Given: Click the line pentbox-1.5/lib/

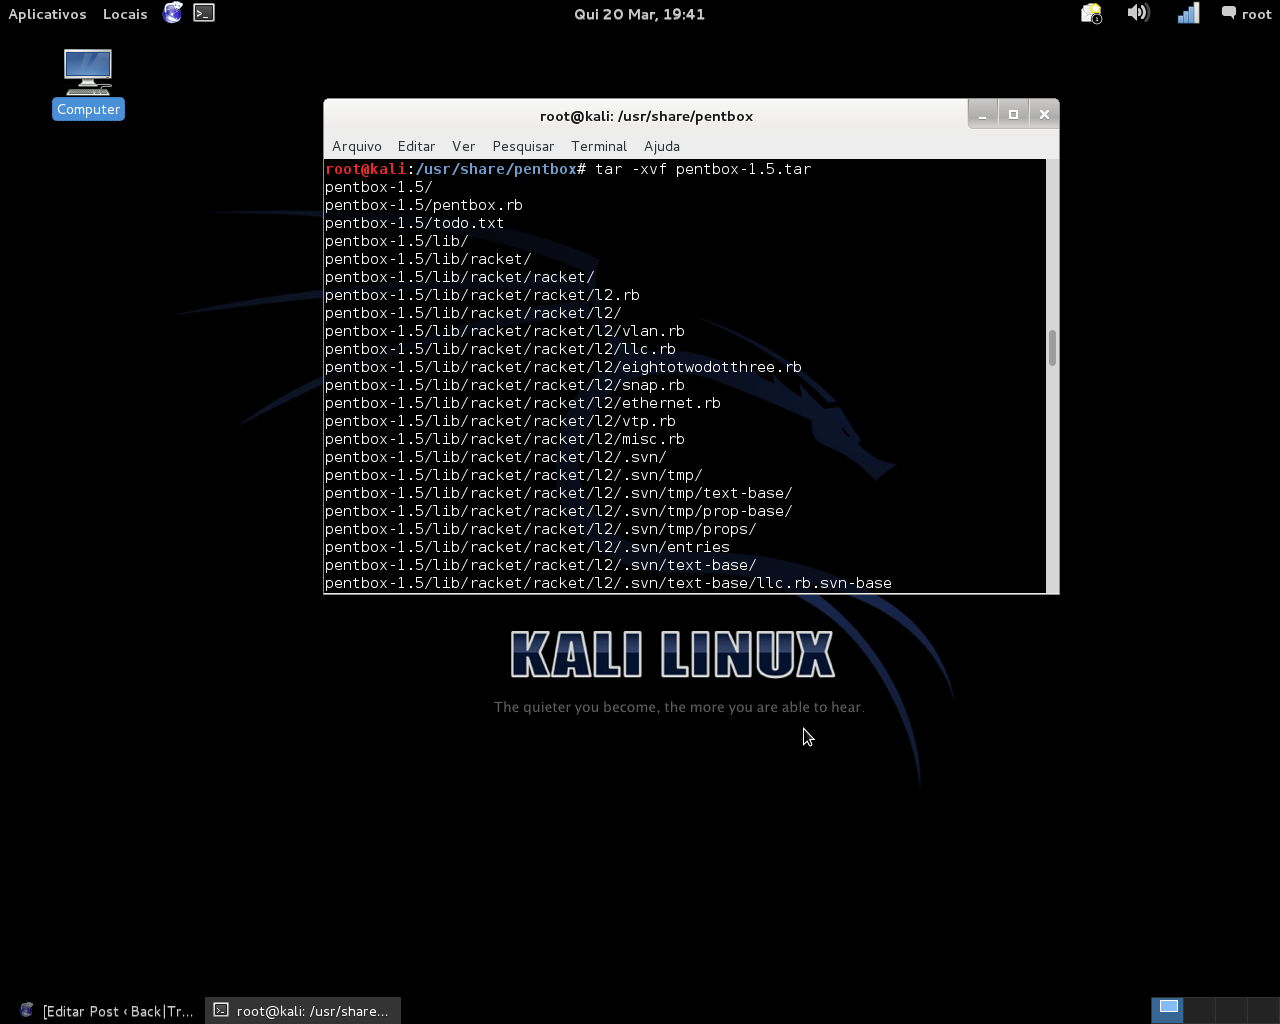Looking at the screenshot, I should tap(397, 241).
